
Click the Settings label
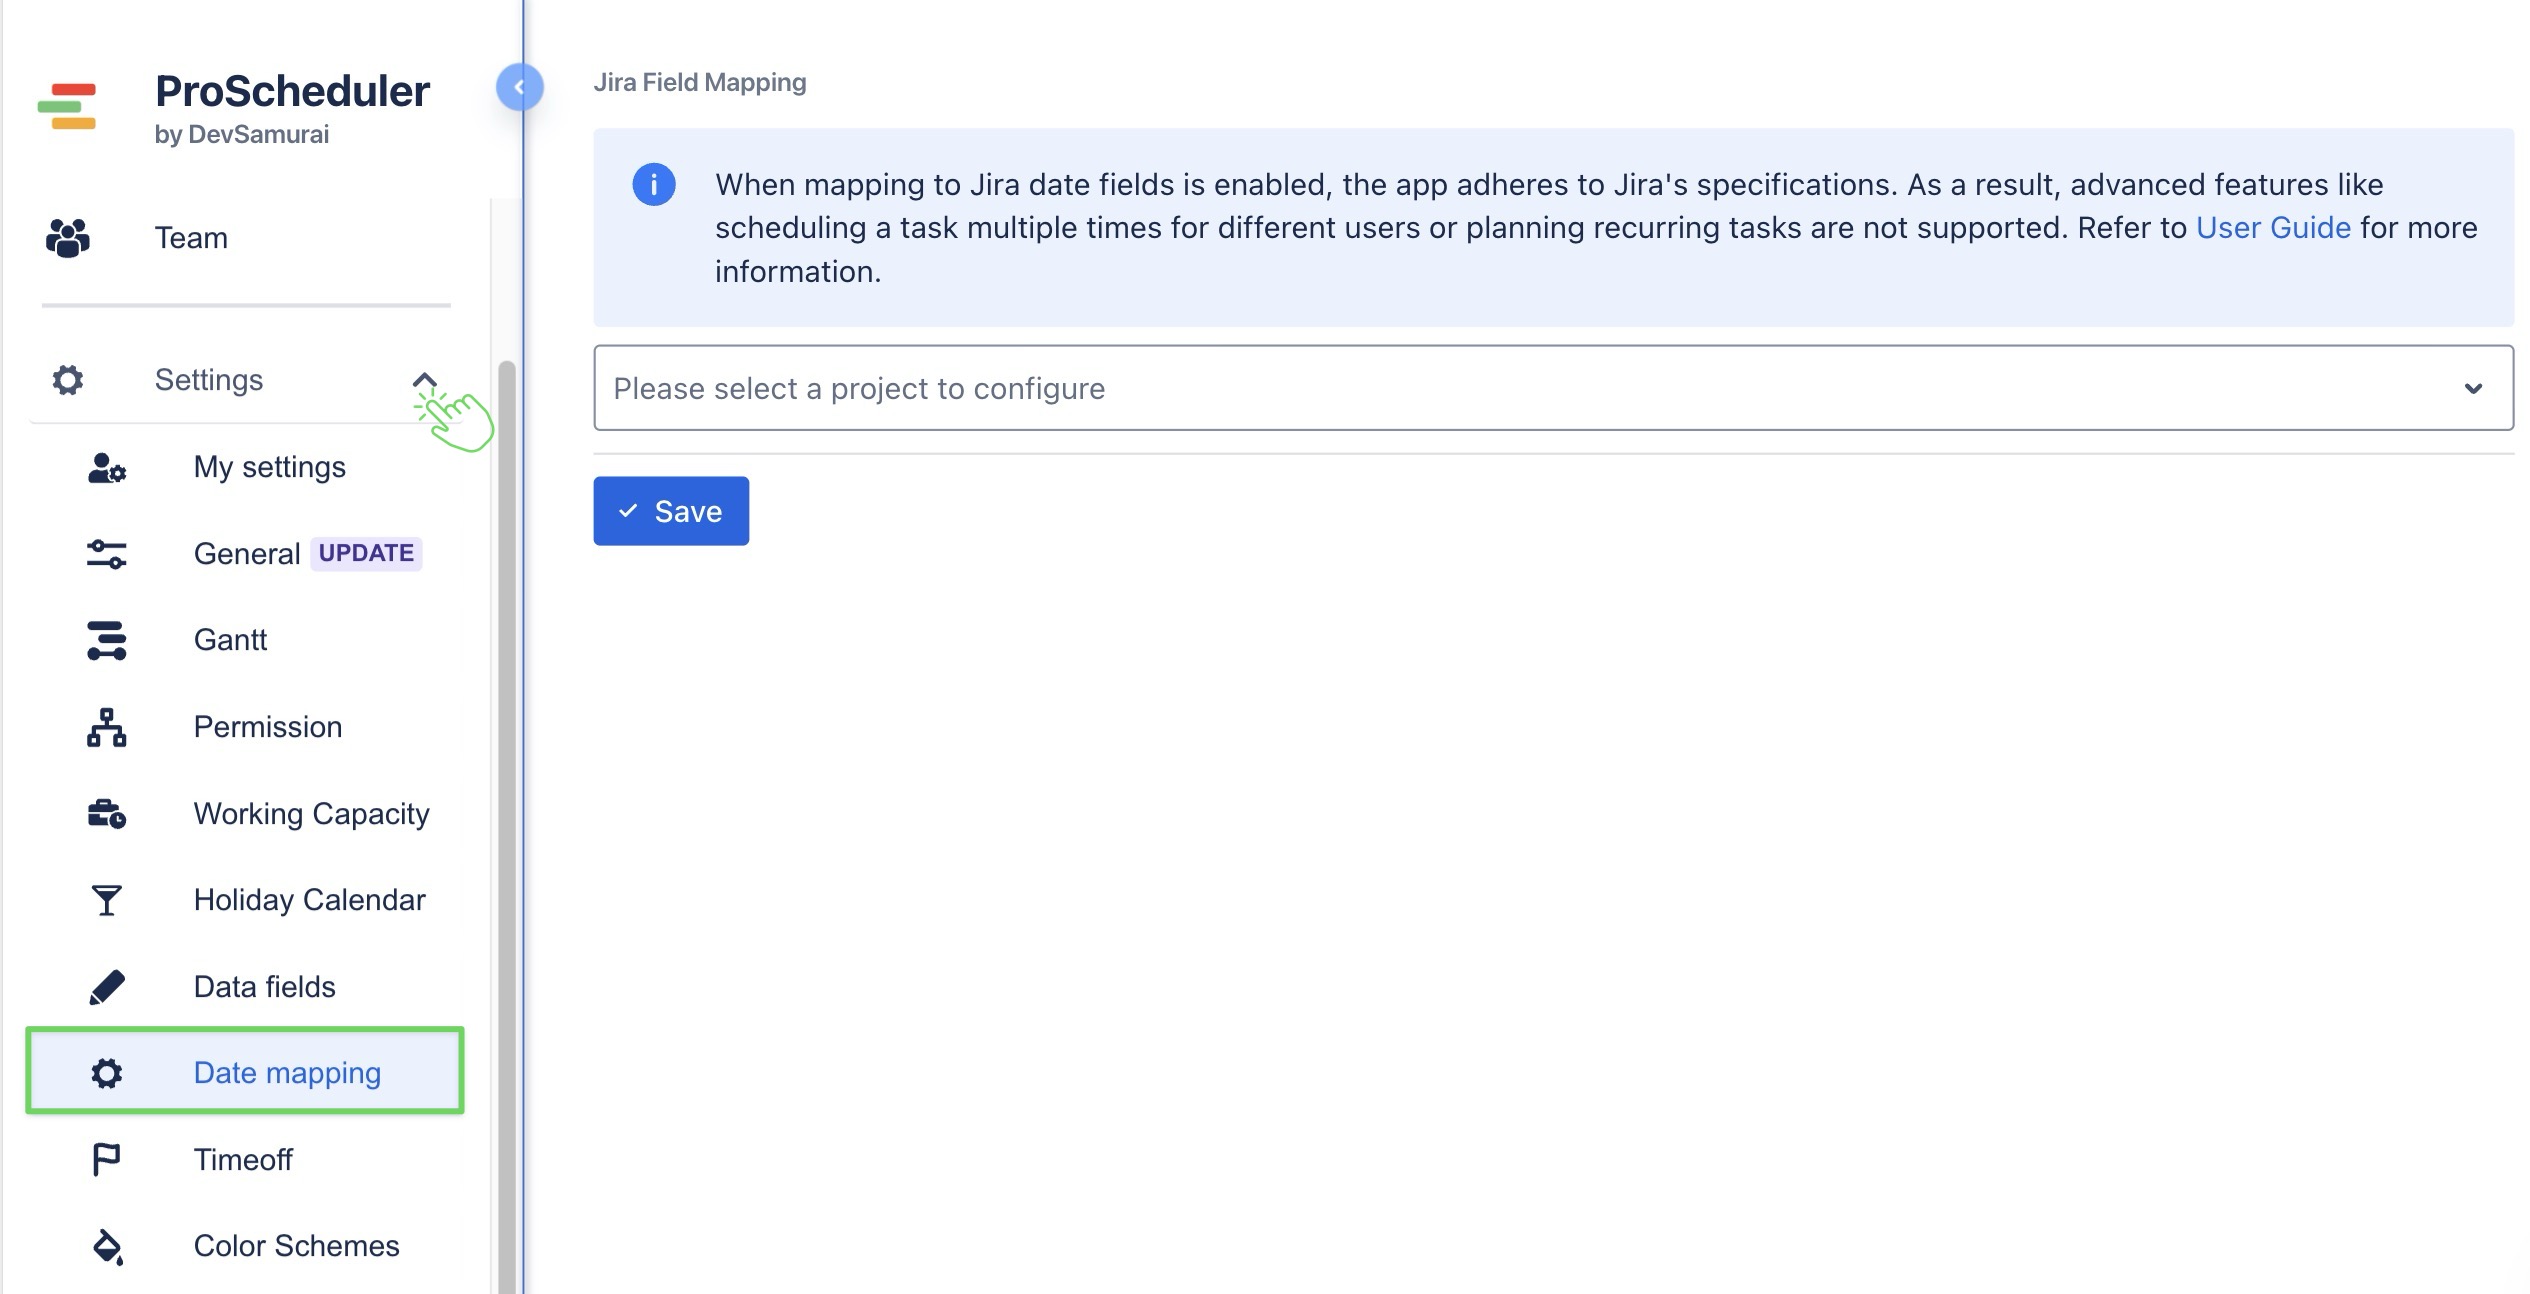pos(208,380)
